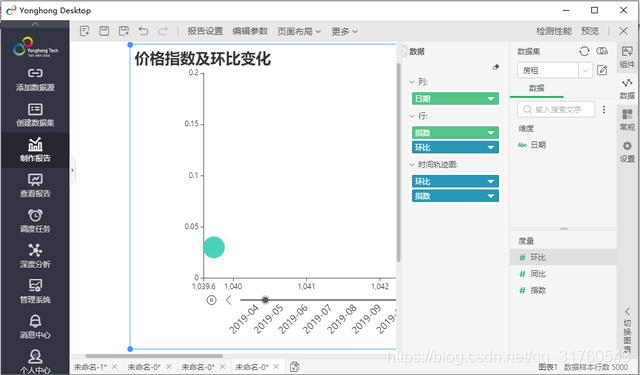Viewport: 640px width, 375px height.
Task: Open 调度任务 in the sidebar
Action: pos(35,221)
